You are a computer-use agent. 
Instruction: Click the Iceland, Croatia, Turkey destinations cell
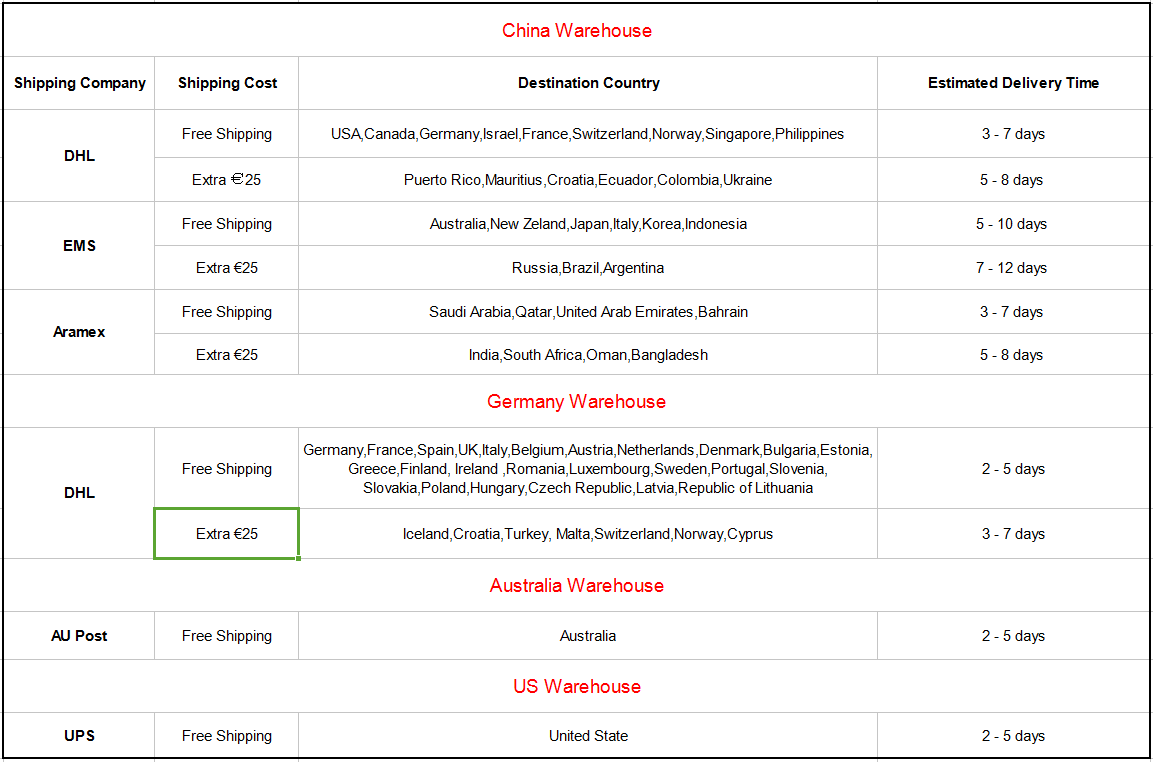[x=588, y=534]
